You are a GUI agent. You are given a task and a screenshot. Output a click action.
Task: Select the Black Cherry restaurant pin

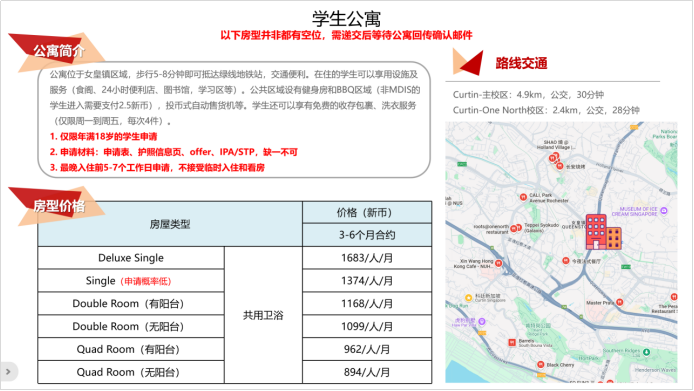(540, 364)
